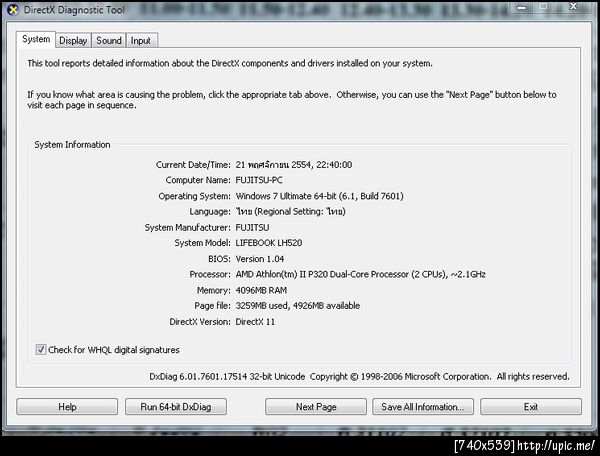The image size is (600, 456).
Task: Click the System Information group label
Action: [72, 145]
